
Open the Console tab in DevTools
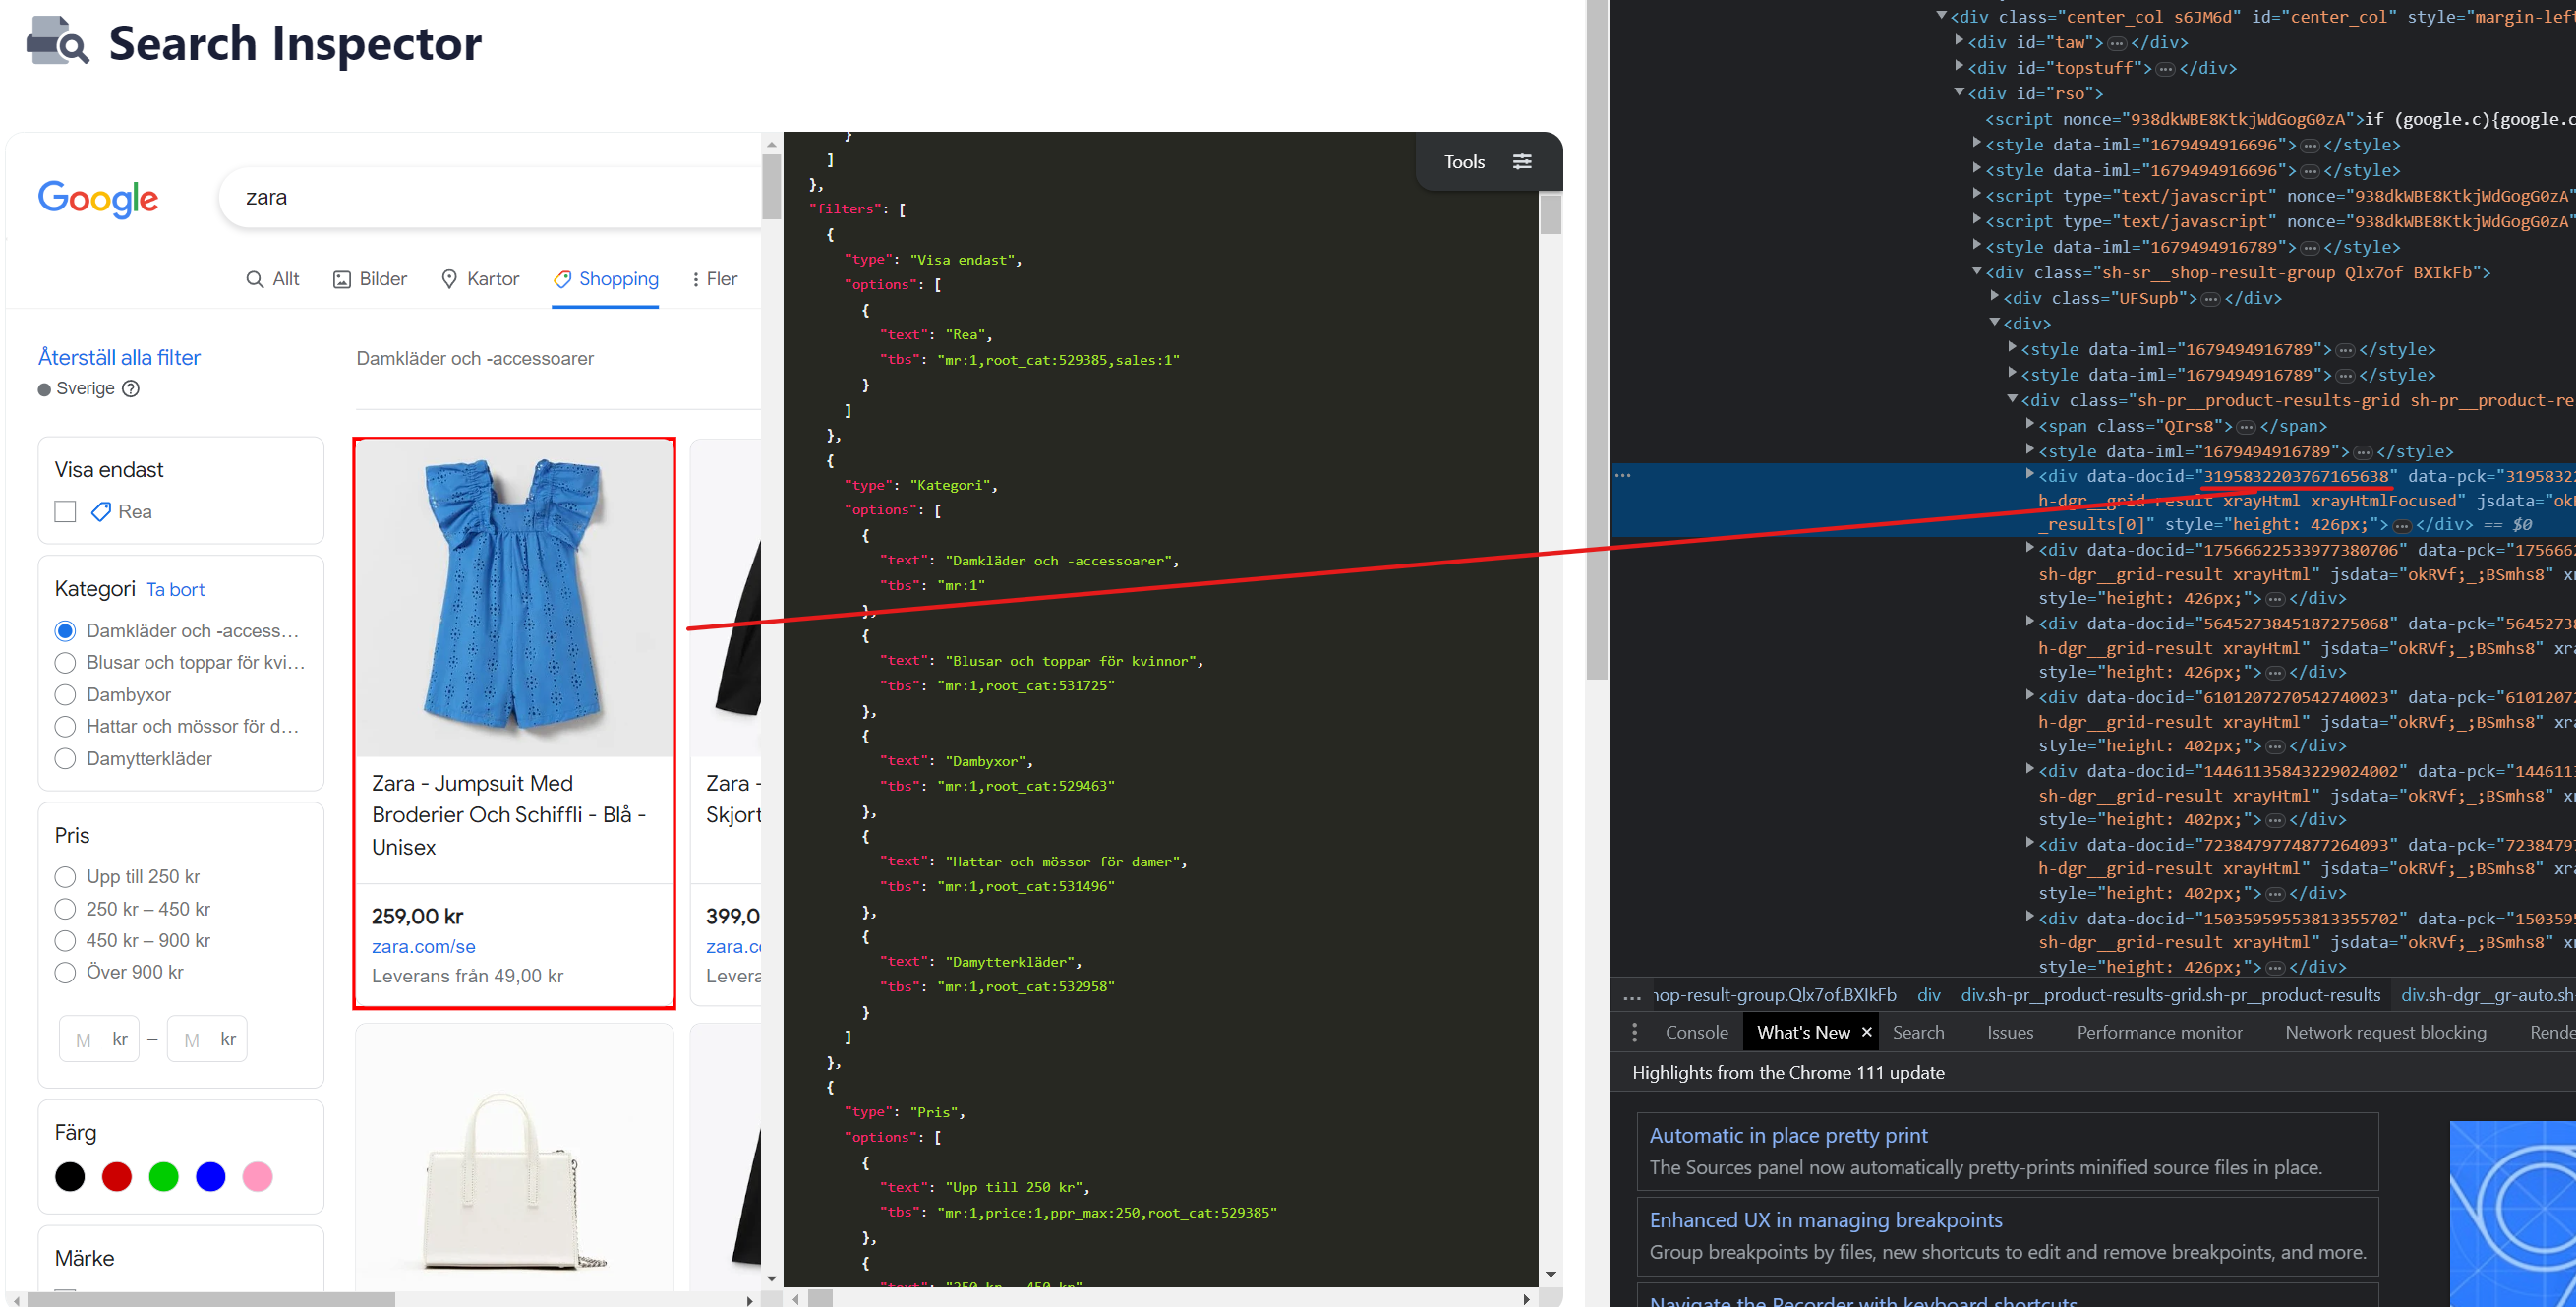click(x=1697, y=1031)
